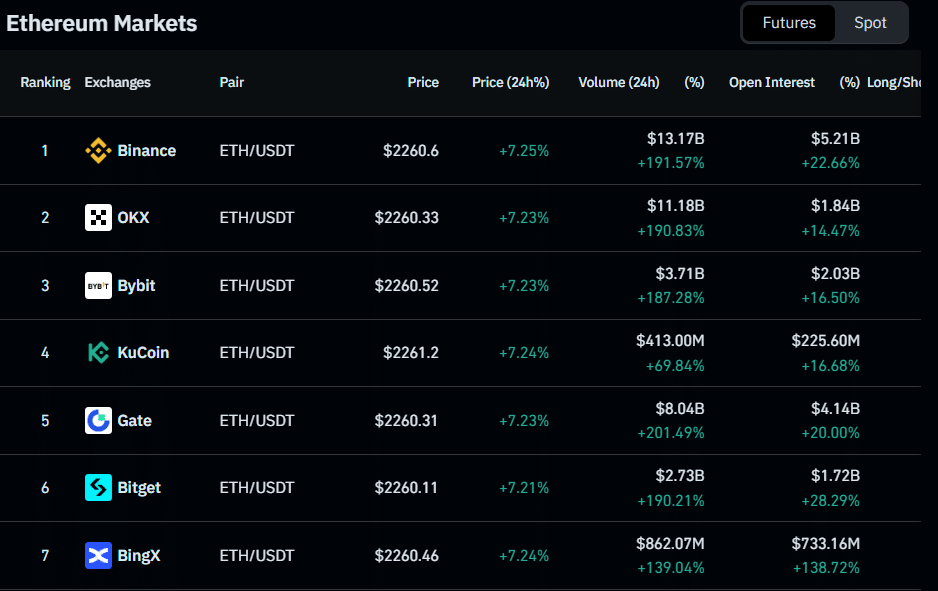
Task: Click the Binance exchange logo icon
Action: pos(98,151)
